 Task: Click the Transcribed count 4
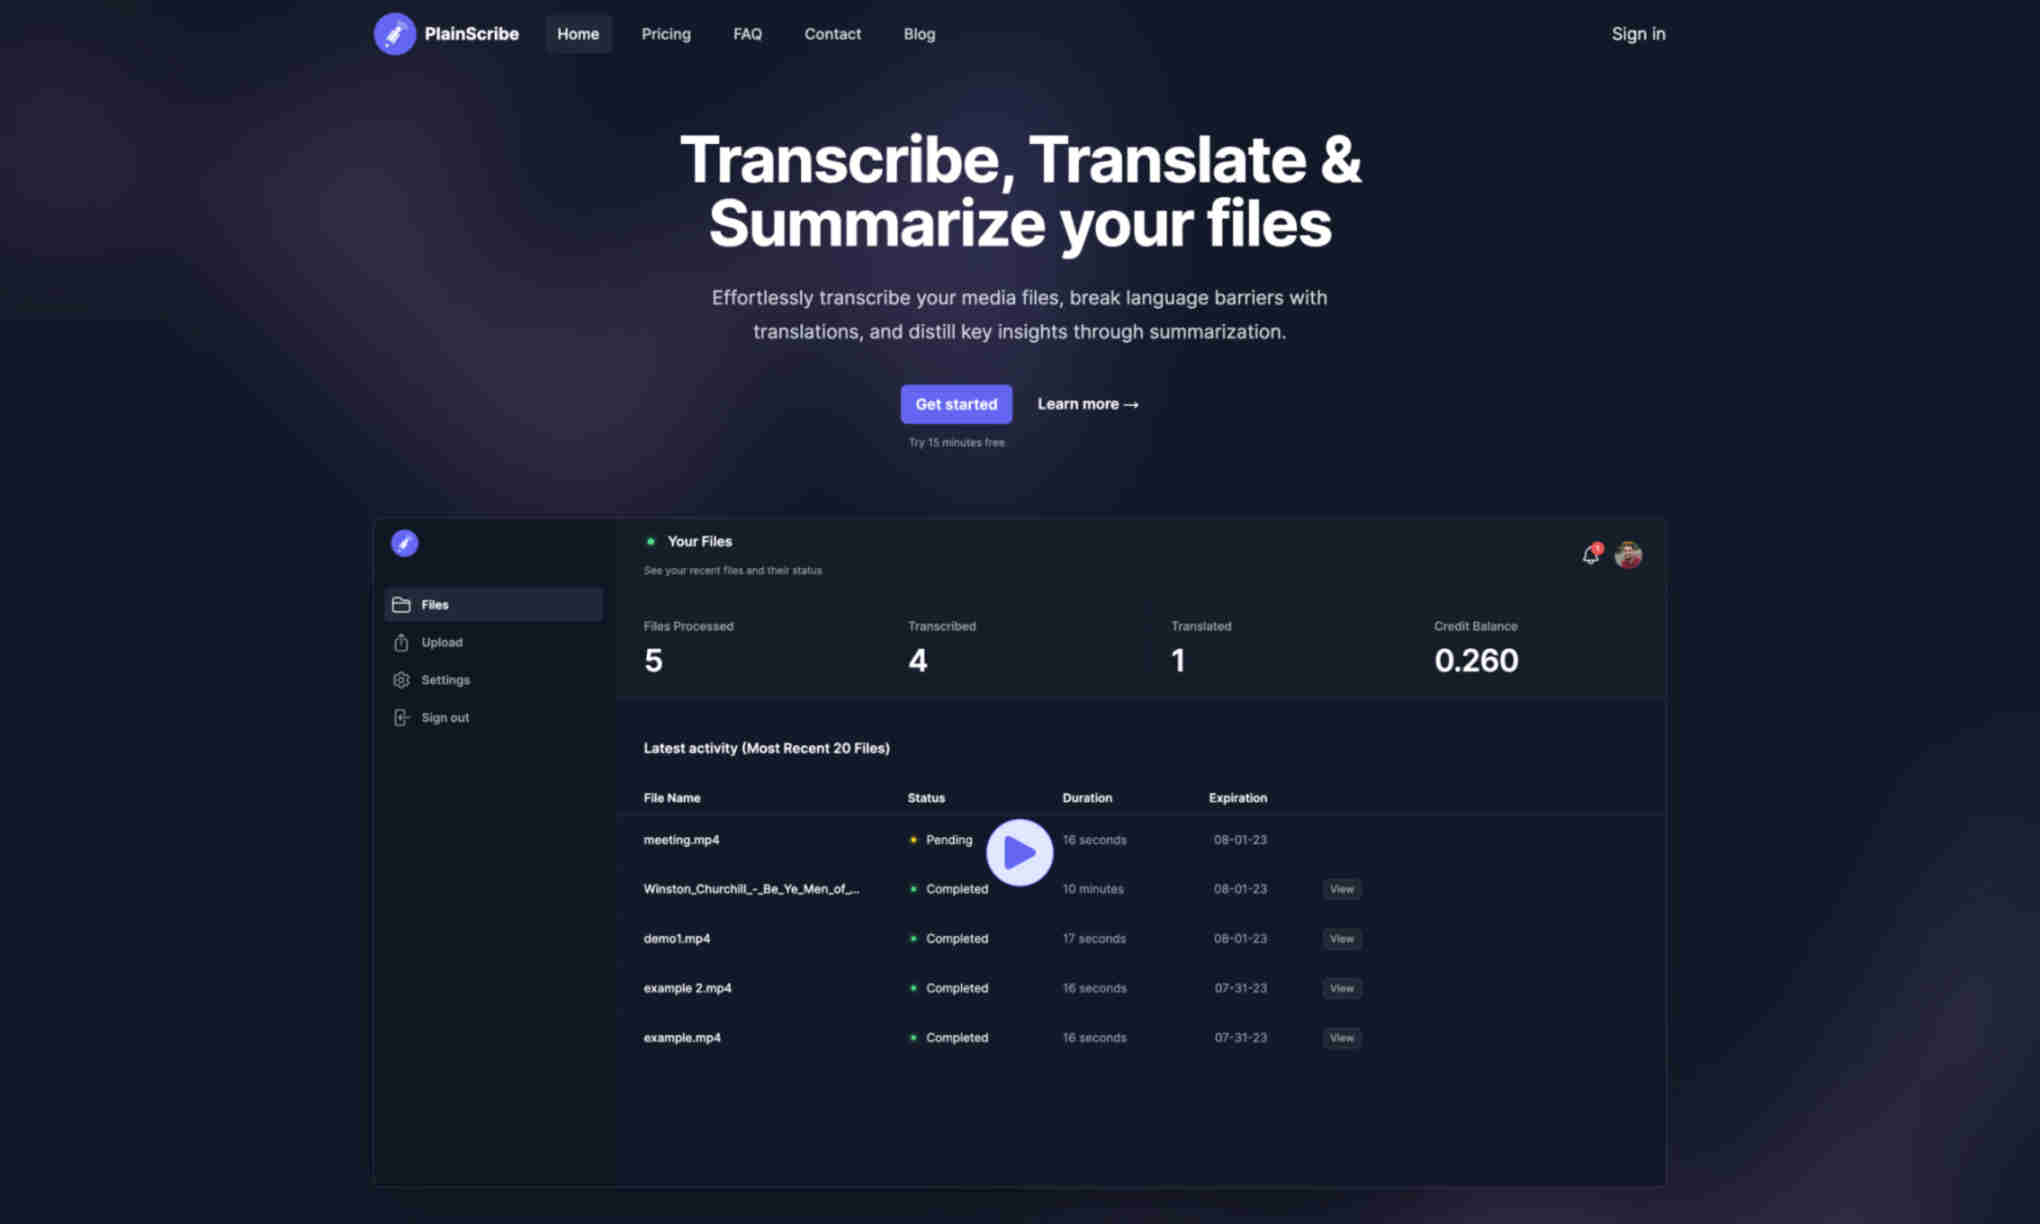tap(917, 660)
